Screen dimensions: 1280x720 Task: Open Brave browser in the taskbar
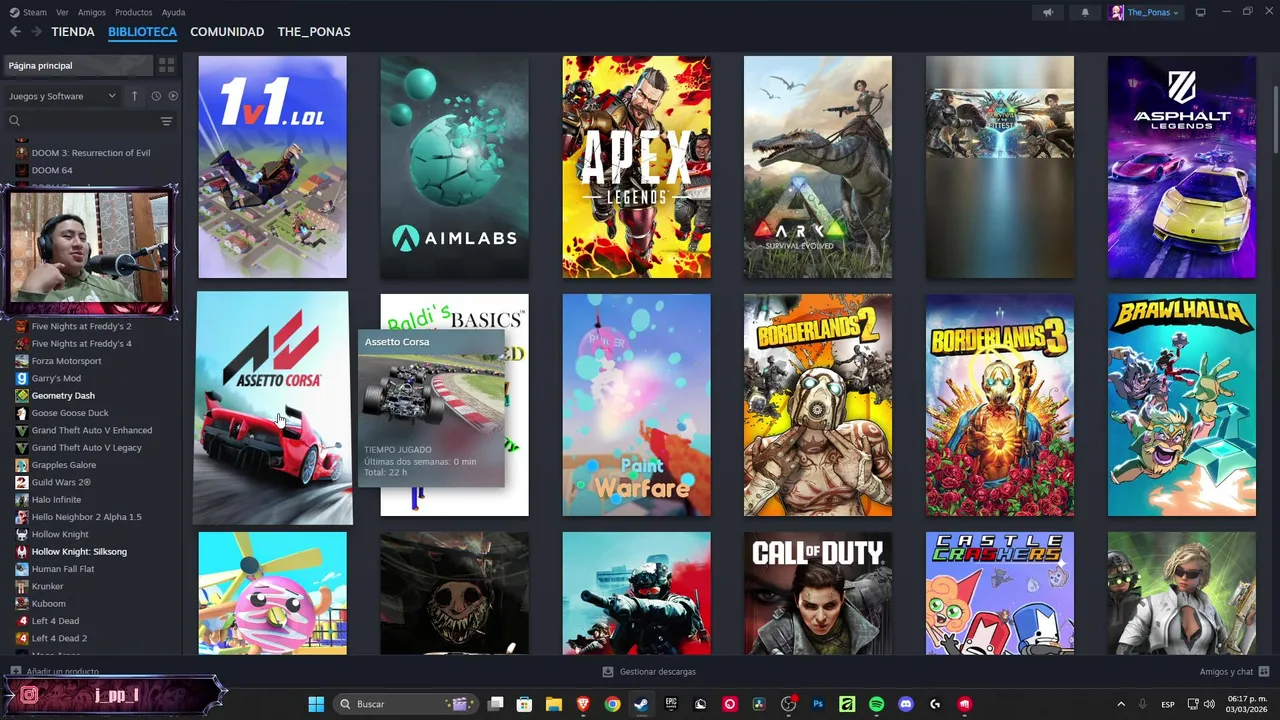(x=583, y=704)
